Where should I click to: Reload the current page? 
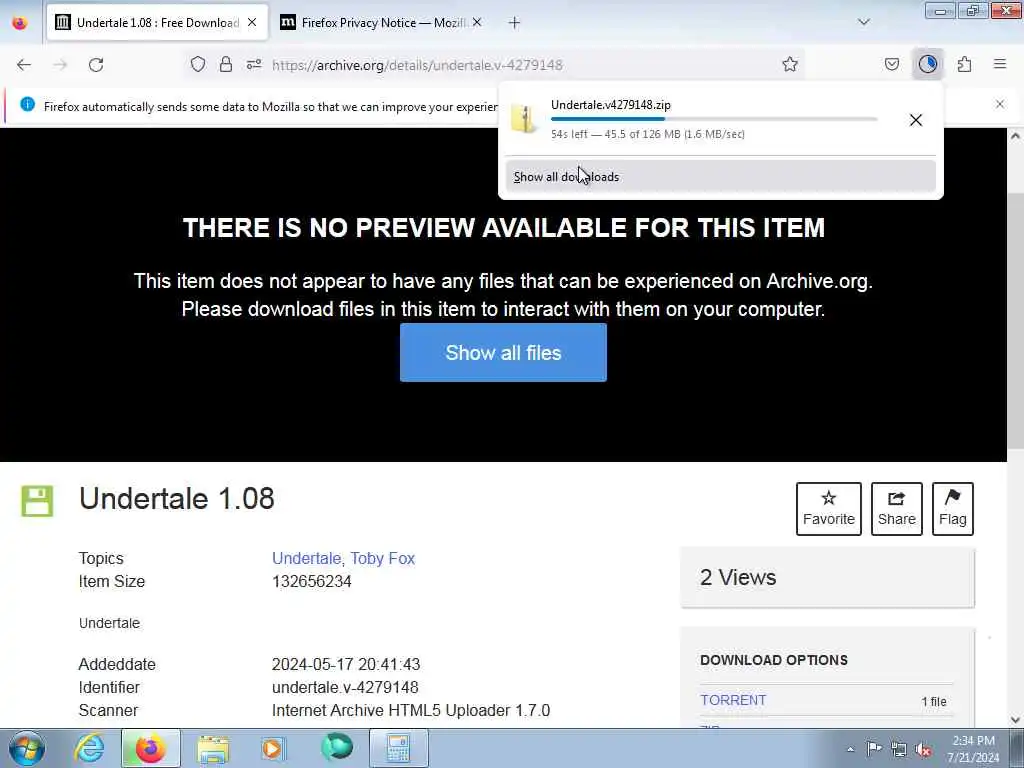click(96, 65)
